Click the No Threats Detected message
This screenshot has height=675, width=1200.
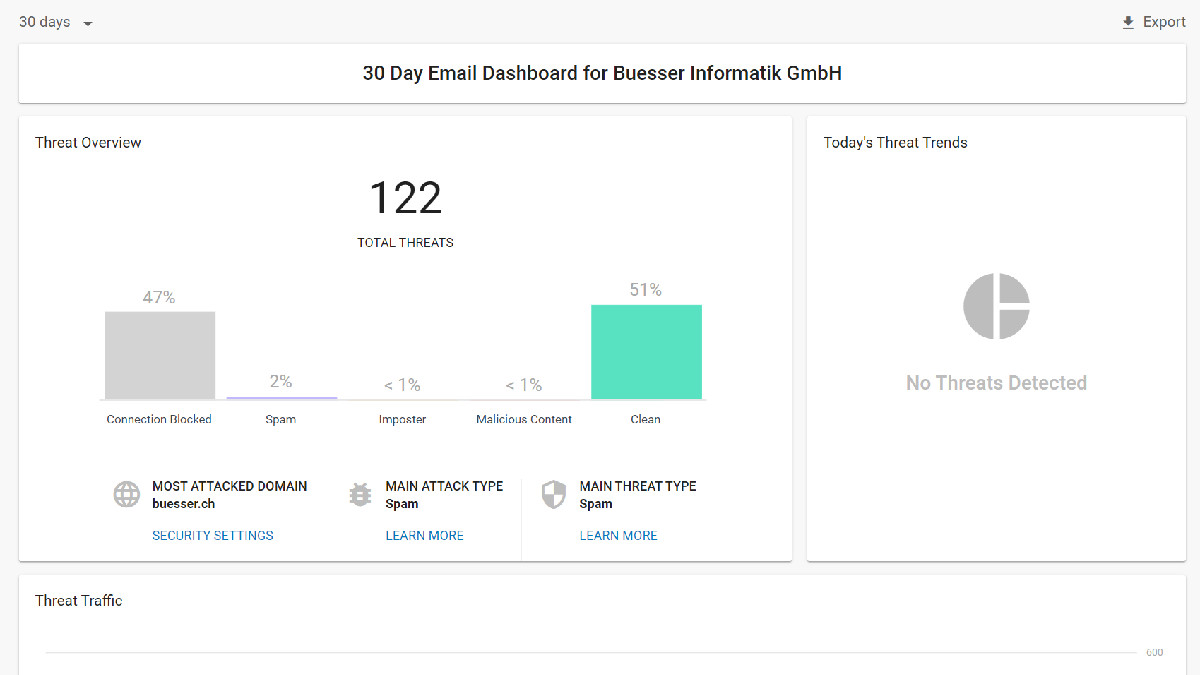click(996, 383)
